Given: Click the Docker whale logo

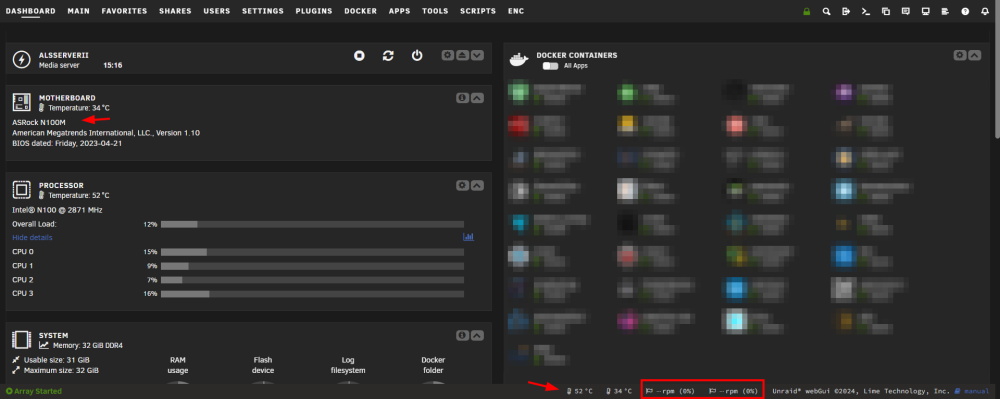Looking at the screenshot, I should [518, 59].
